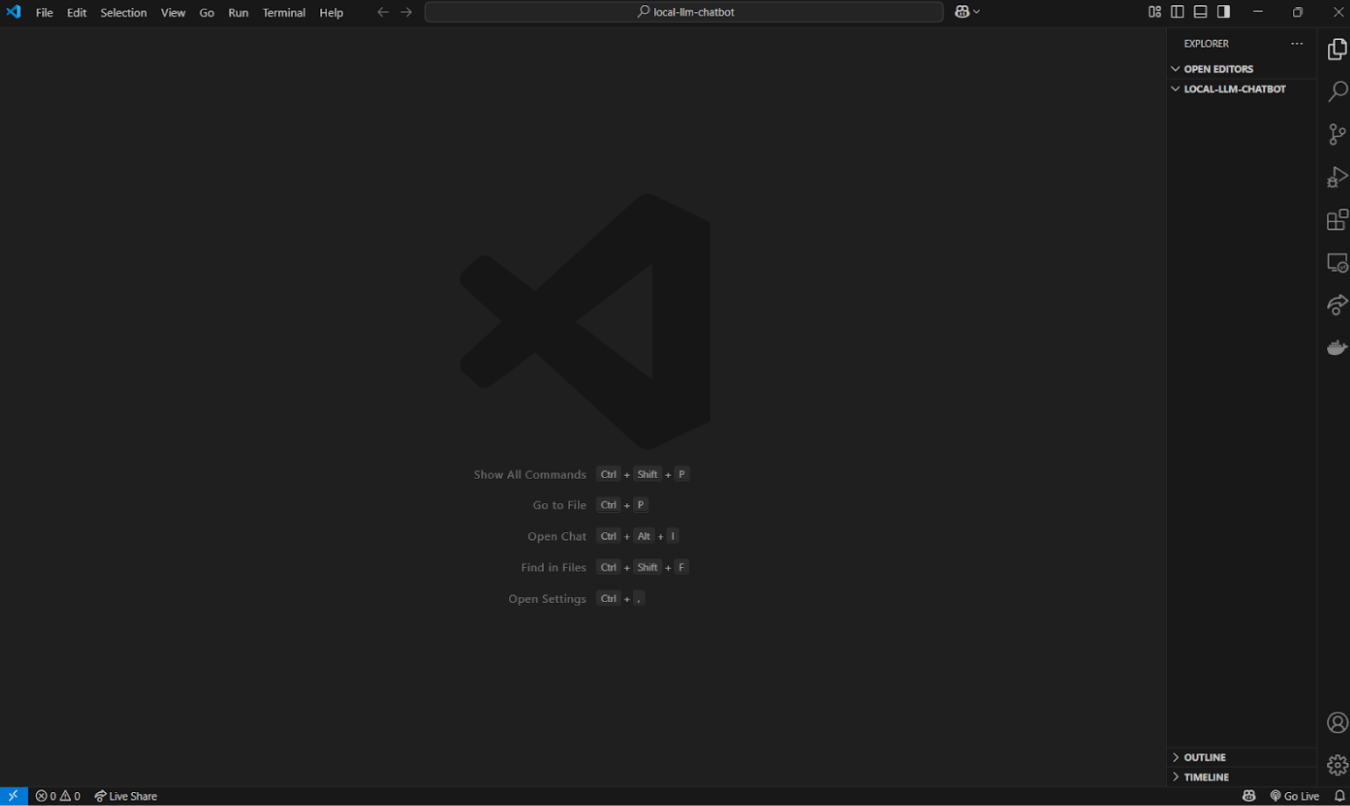Open Live Share view in activity bar
Screen dimensions: 1350x806
[1337, 305]
